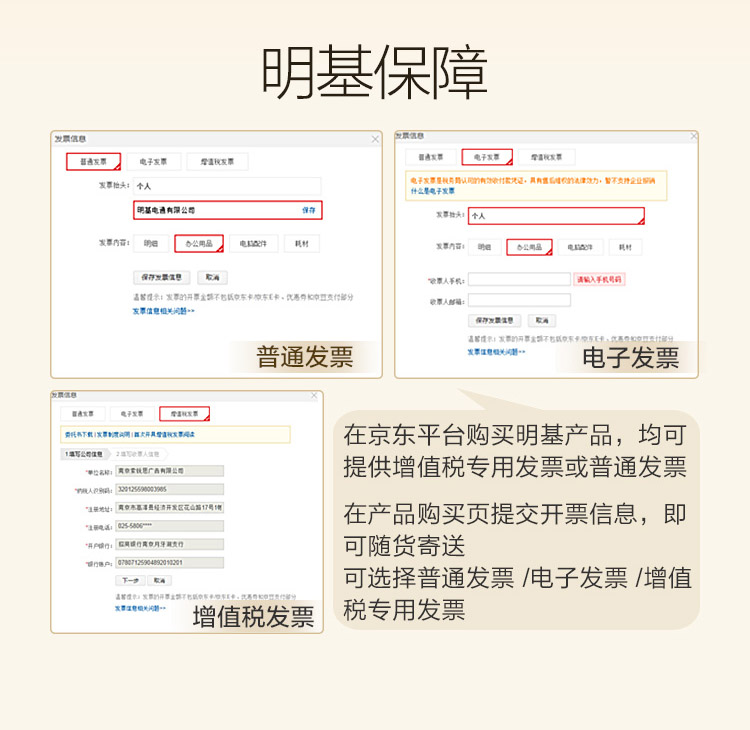Click the 纳税人识别码 taxpayer ID field
This screenshot has height=730, width=750.
click(170, 489)
